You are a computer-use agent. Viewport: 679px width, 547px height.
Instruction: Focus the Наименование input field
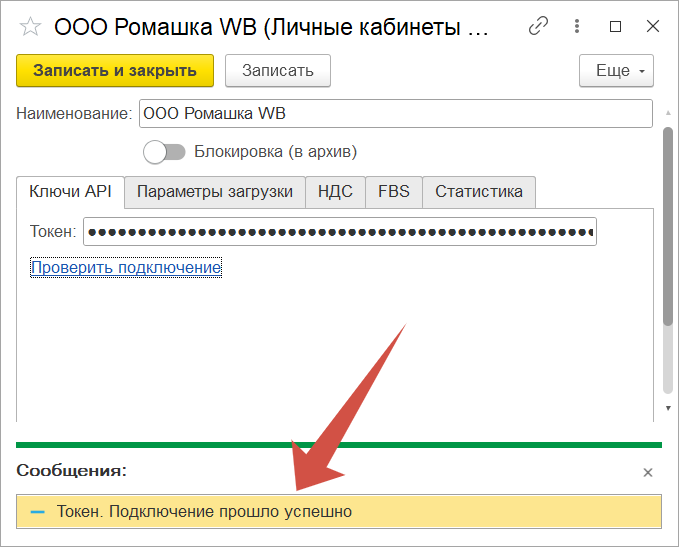pos(395,114)
